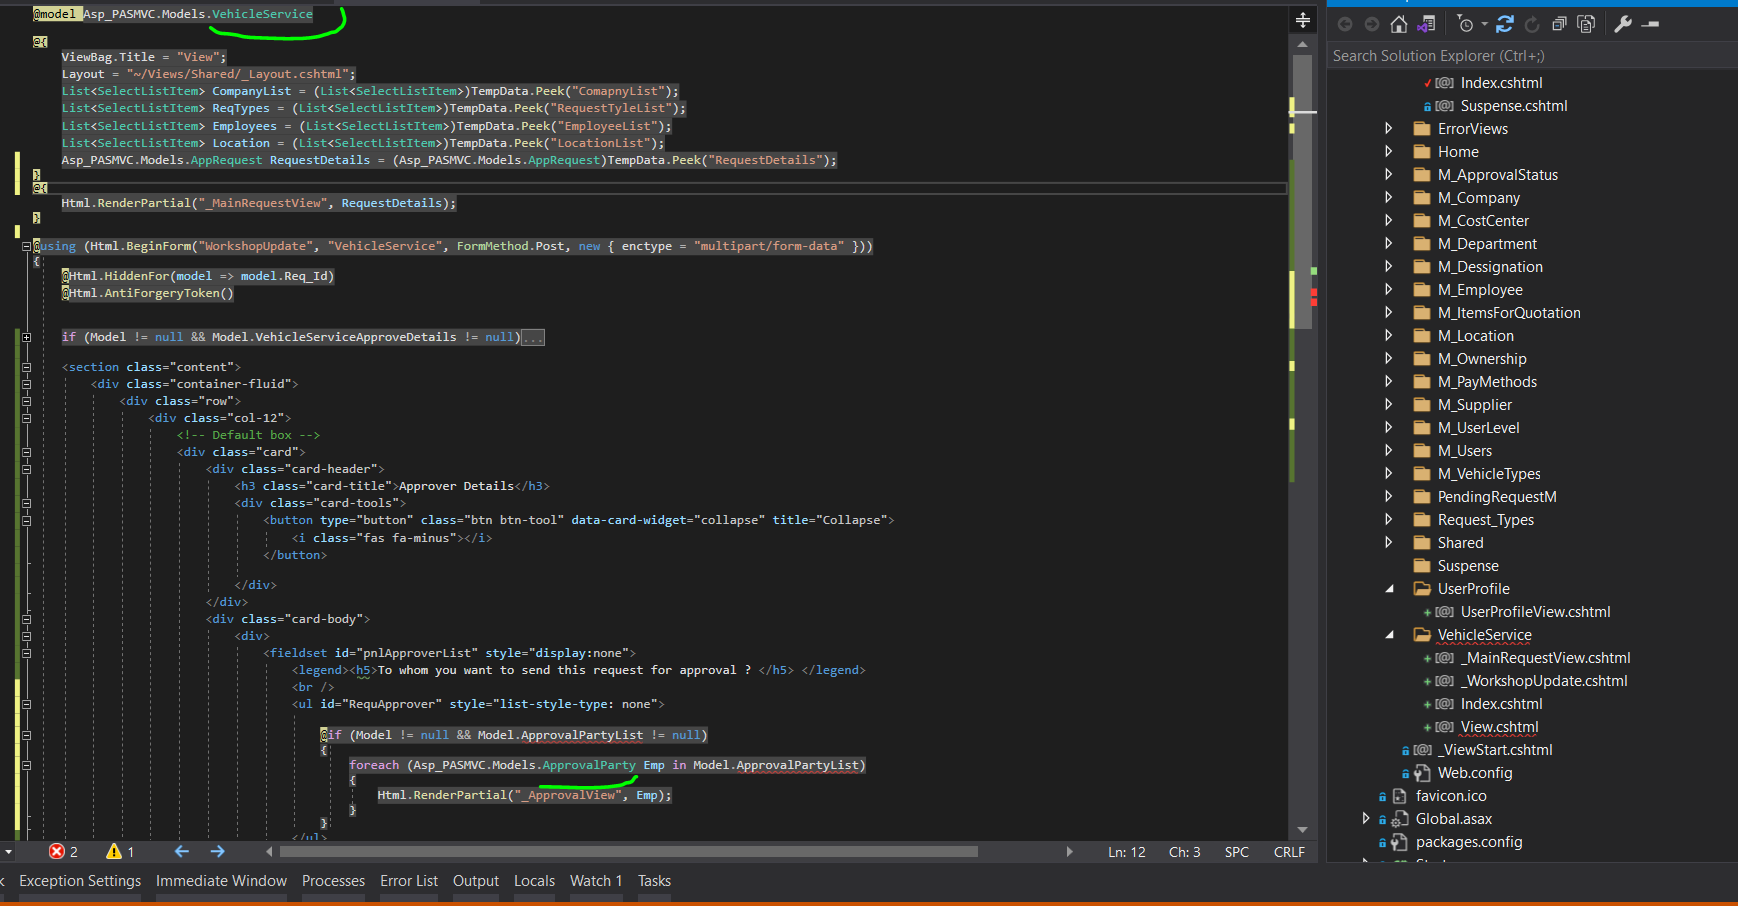Open the Pending Changes Filter dropdown arrow
1738x906 pixels.
click(1485, 24)
